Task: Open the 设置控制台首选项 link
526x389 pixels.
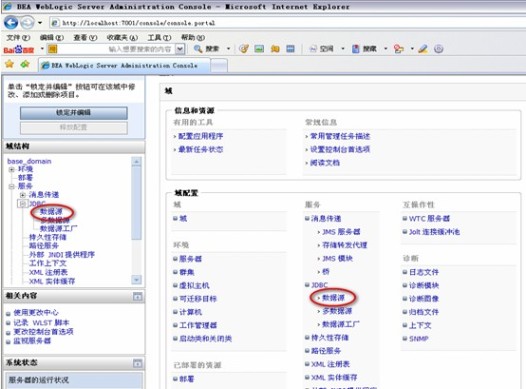Action: click(x=340, y=150)
